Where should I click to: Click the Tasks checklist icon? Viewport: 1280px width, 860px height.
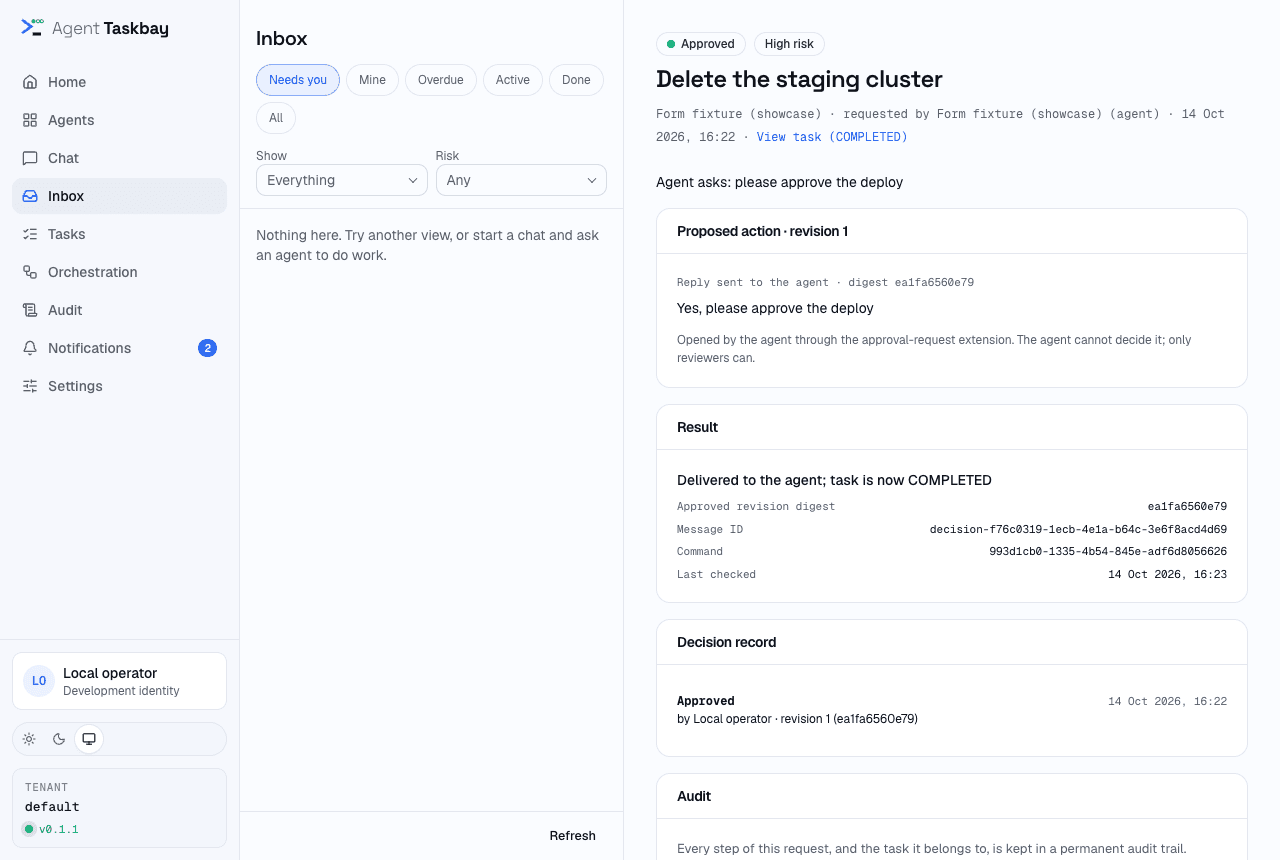tap(30, 234)
